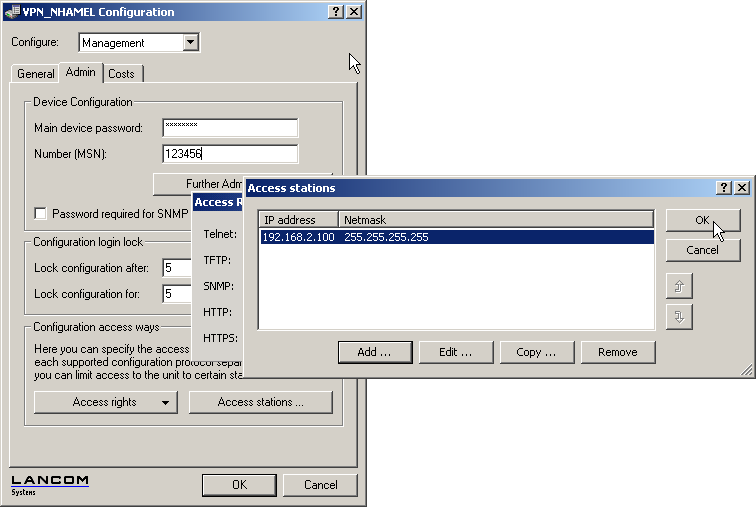Open the Configure dropdown list
Viewport: 756px width, 507px height.
coord(191,43)
